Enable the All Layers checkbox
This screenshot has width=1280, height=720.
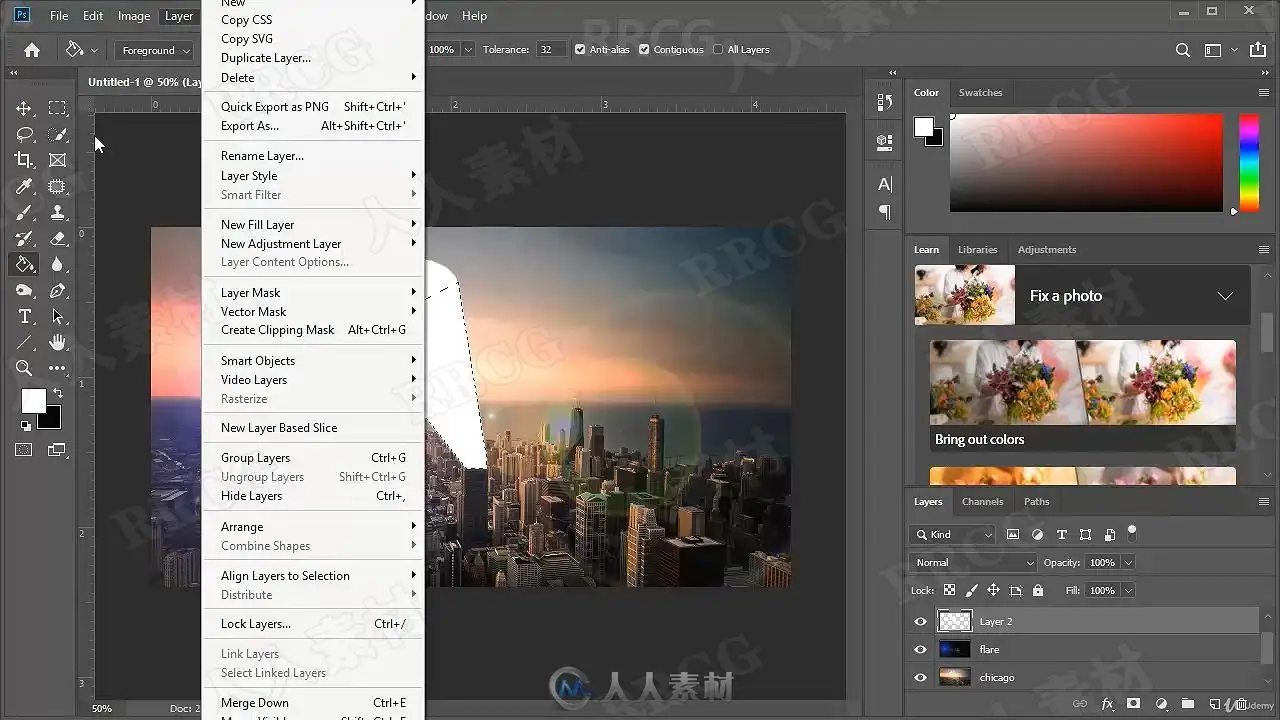pyautogui.click(x=718, y=50)
